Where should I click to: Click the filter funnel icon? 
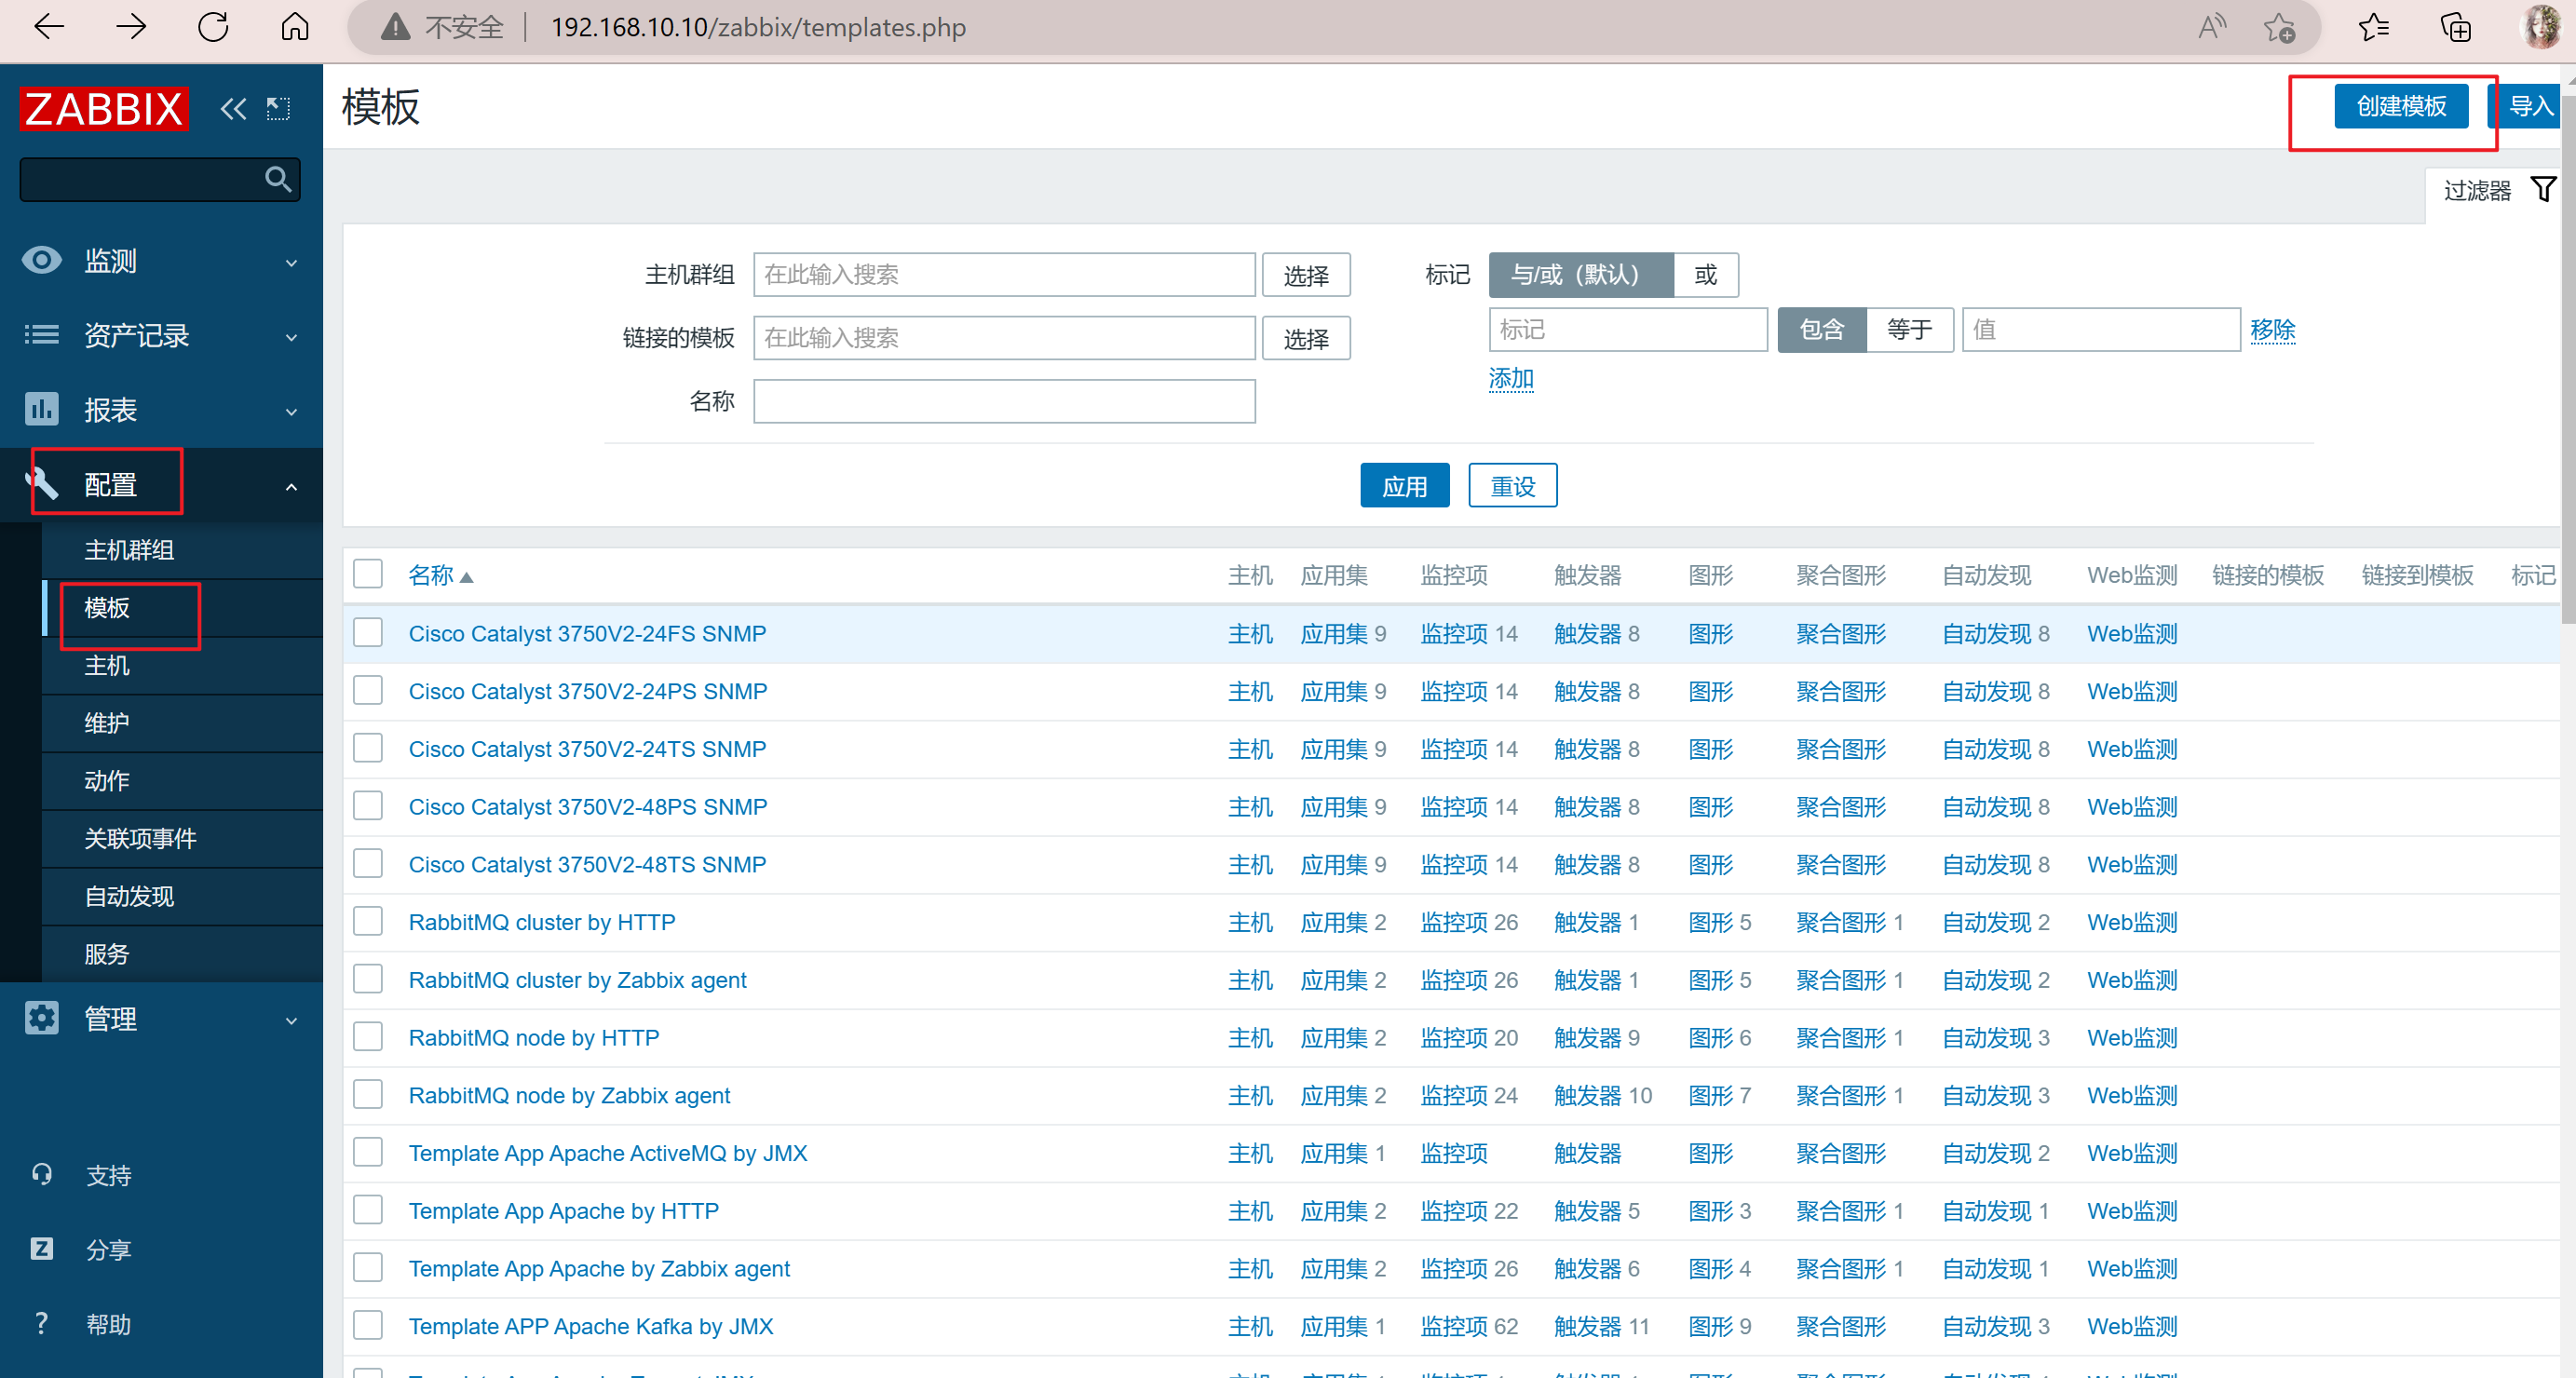[x=2543, y=189]
